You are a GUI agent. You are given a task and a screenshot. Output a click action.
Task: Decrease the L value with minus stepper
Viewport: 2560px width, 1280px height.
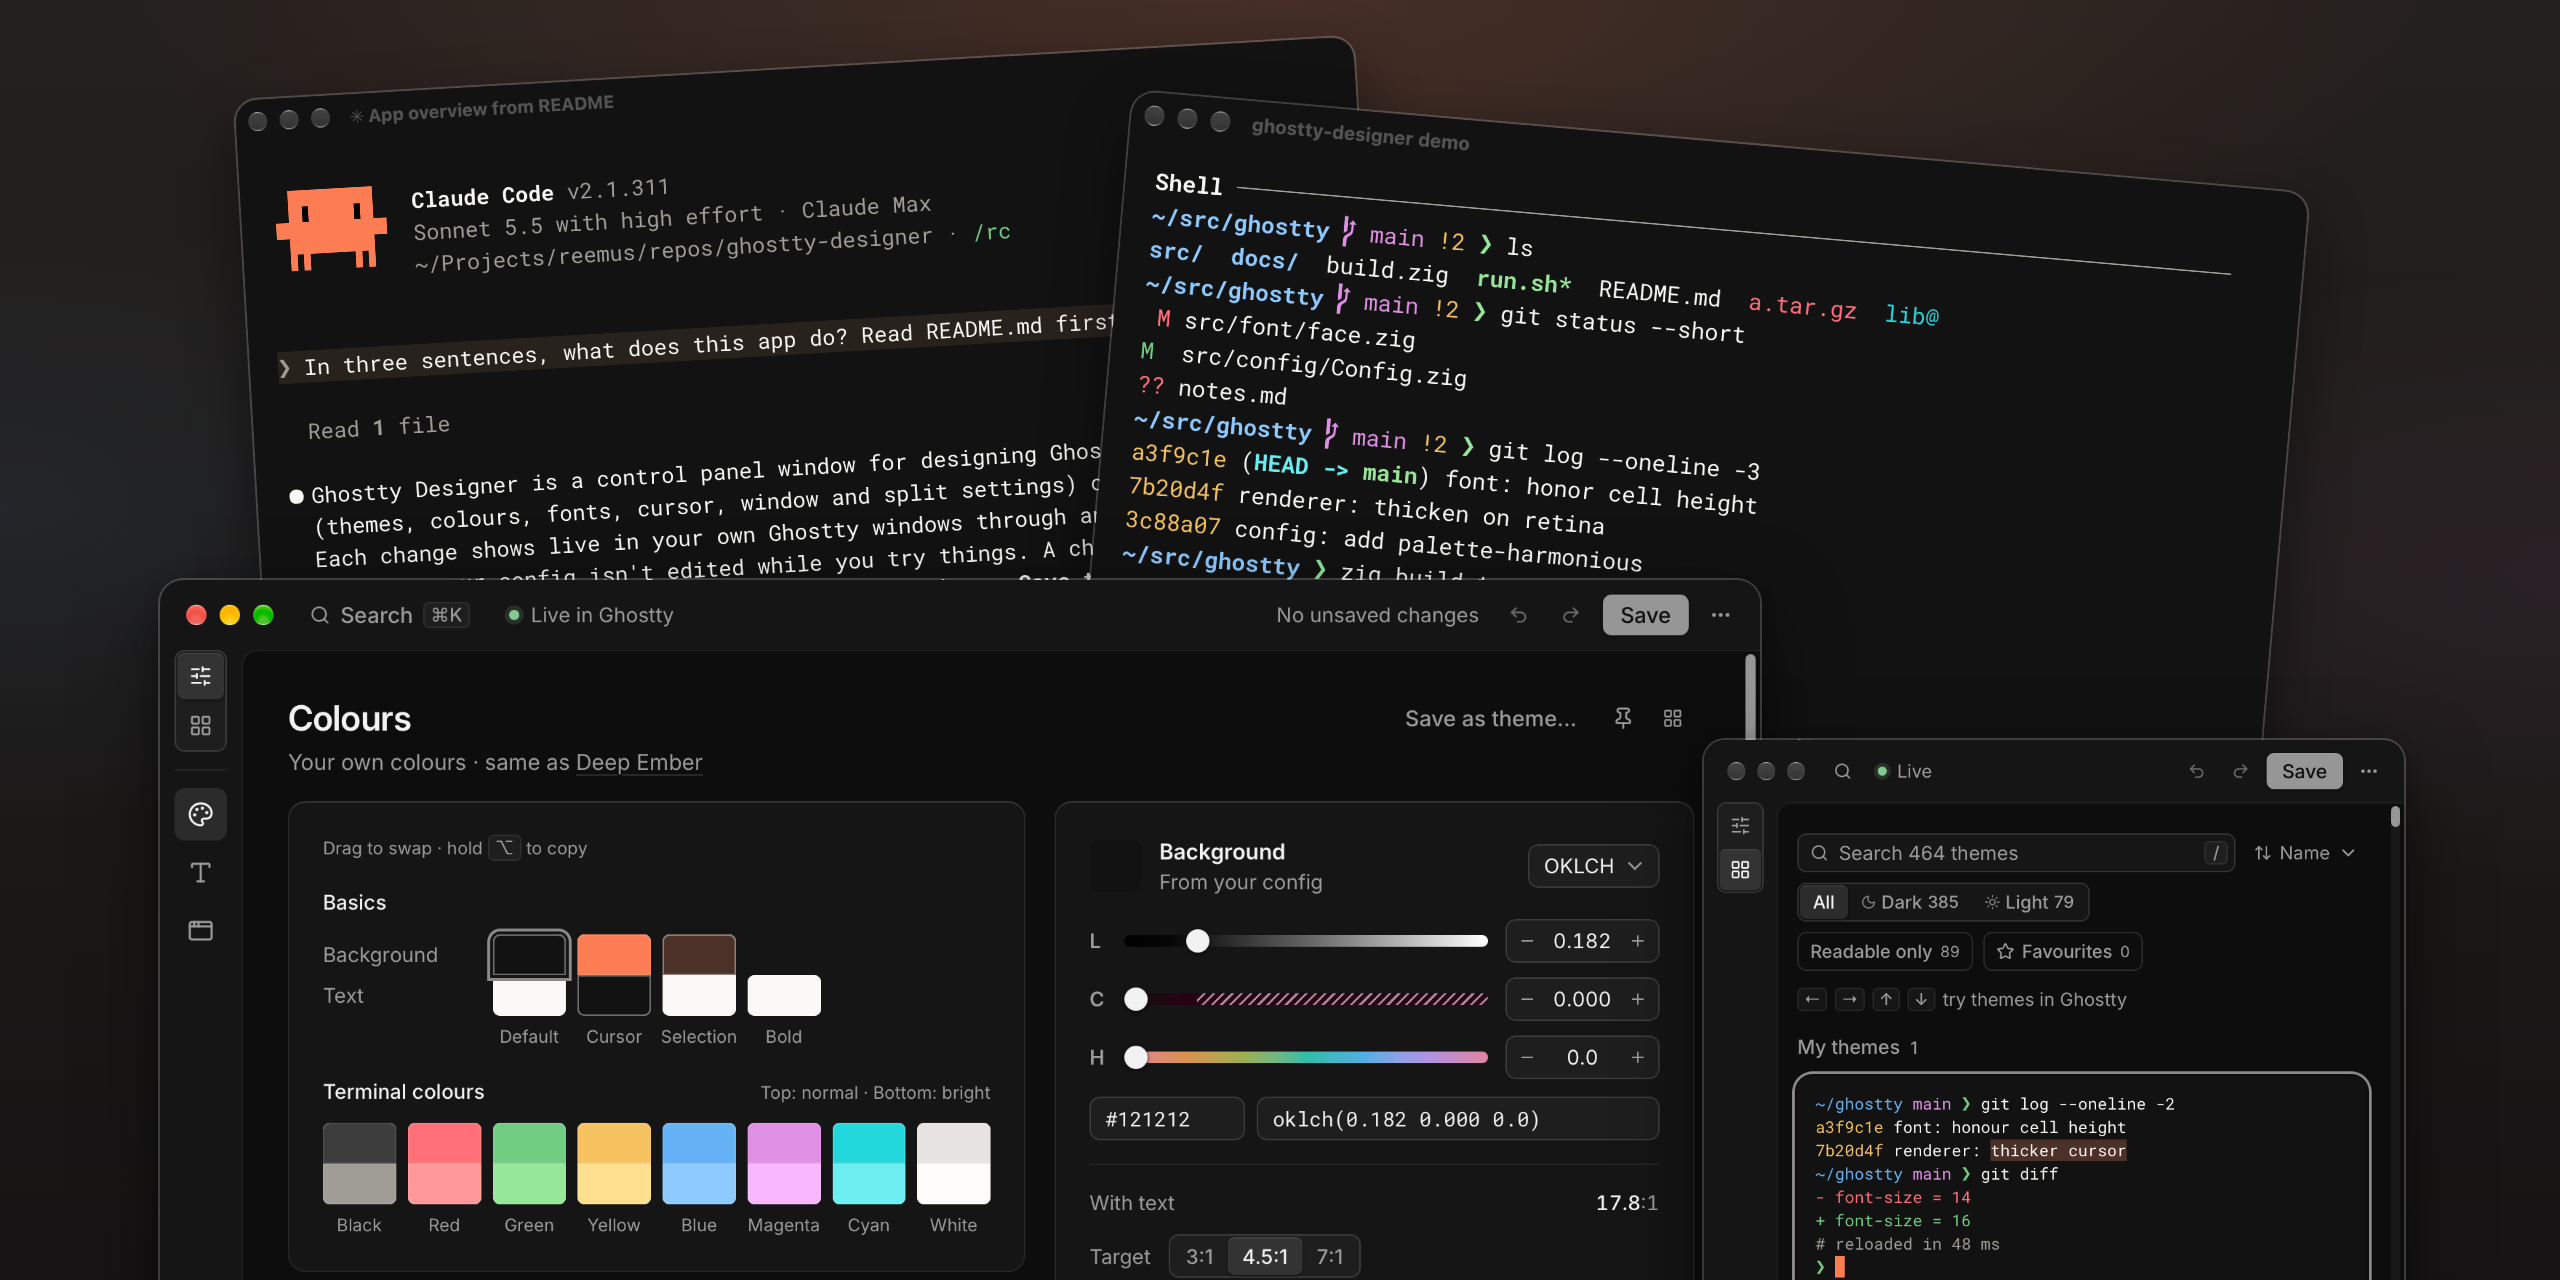coord(1527,941)
